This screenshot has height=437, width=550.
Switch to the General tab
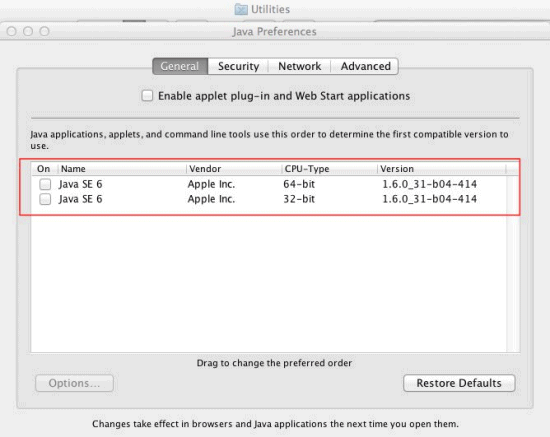point(180,66)
